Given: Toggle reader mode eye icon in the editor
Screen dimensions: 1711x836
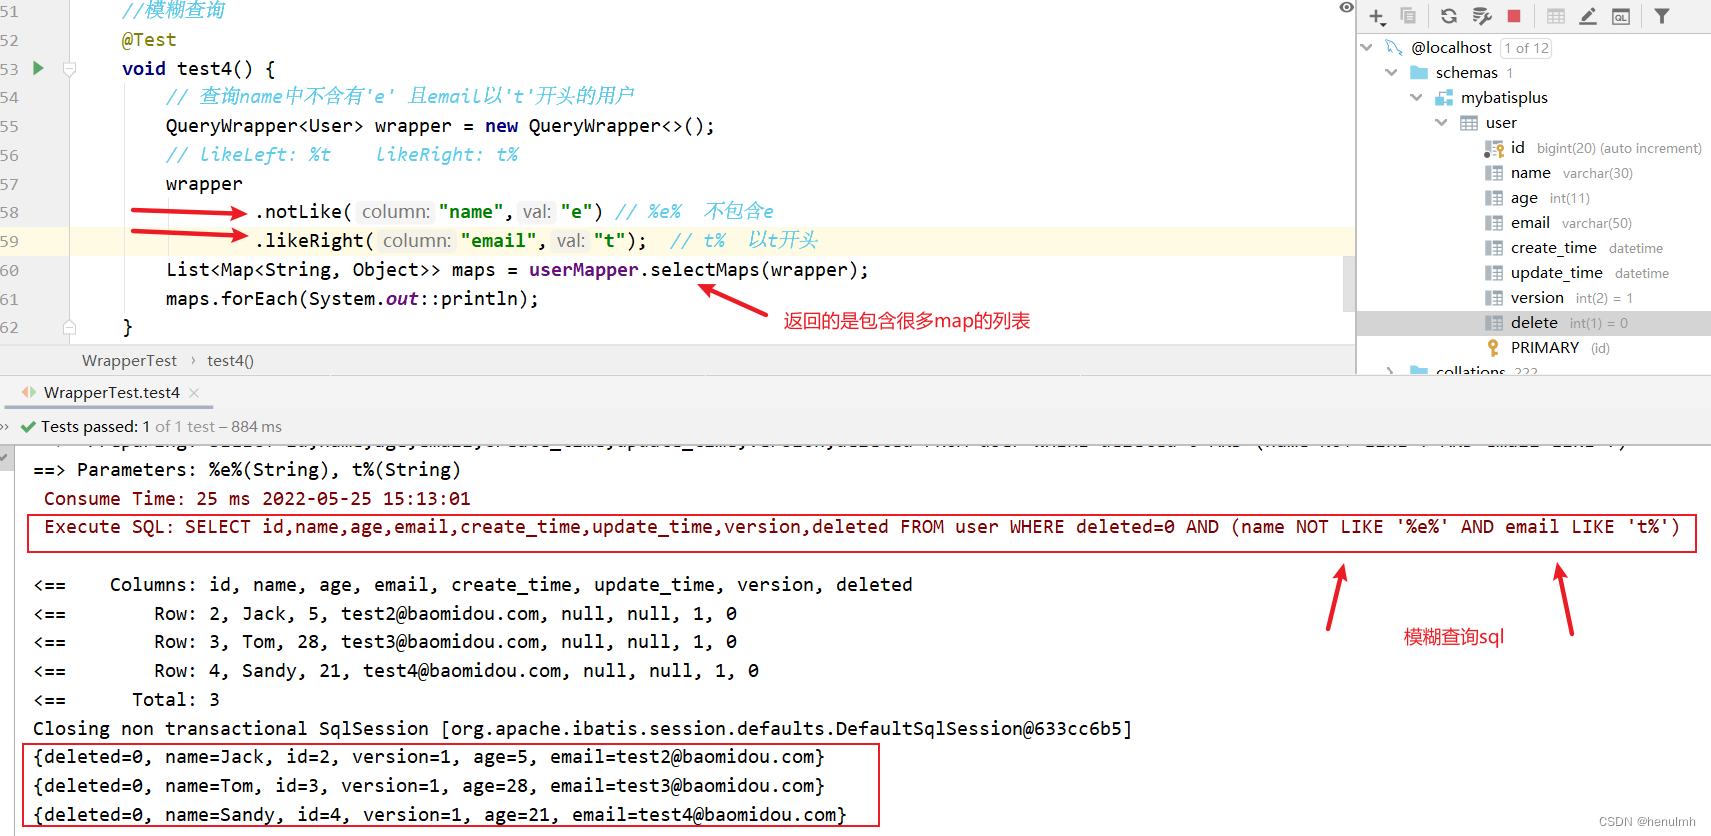Looking at the screenshot, I should click(x=1346, y=8).
